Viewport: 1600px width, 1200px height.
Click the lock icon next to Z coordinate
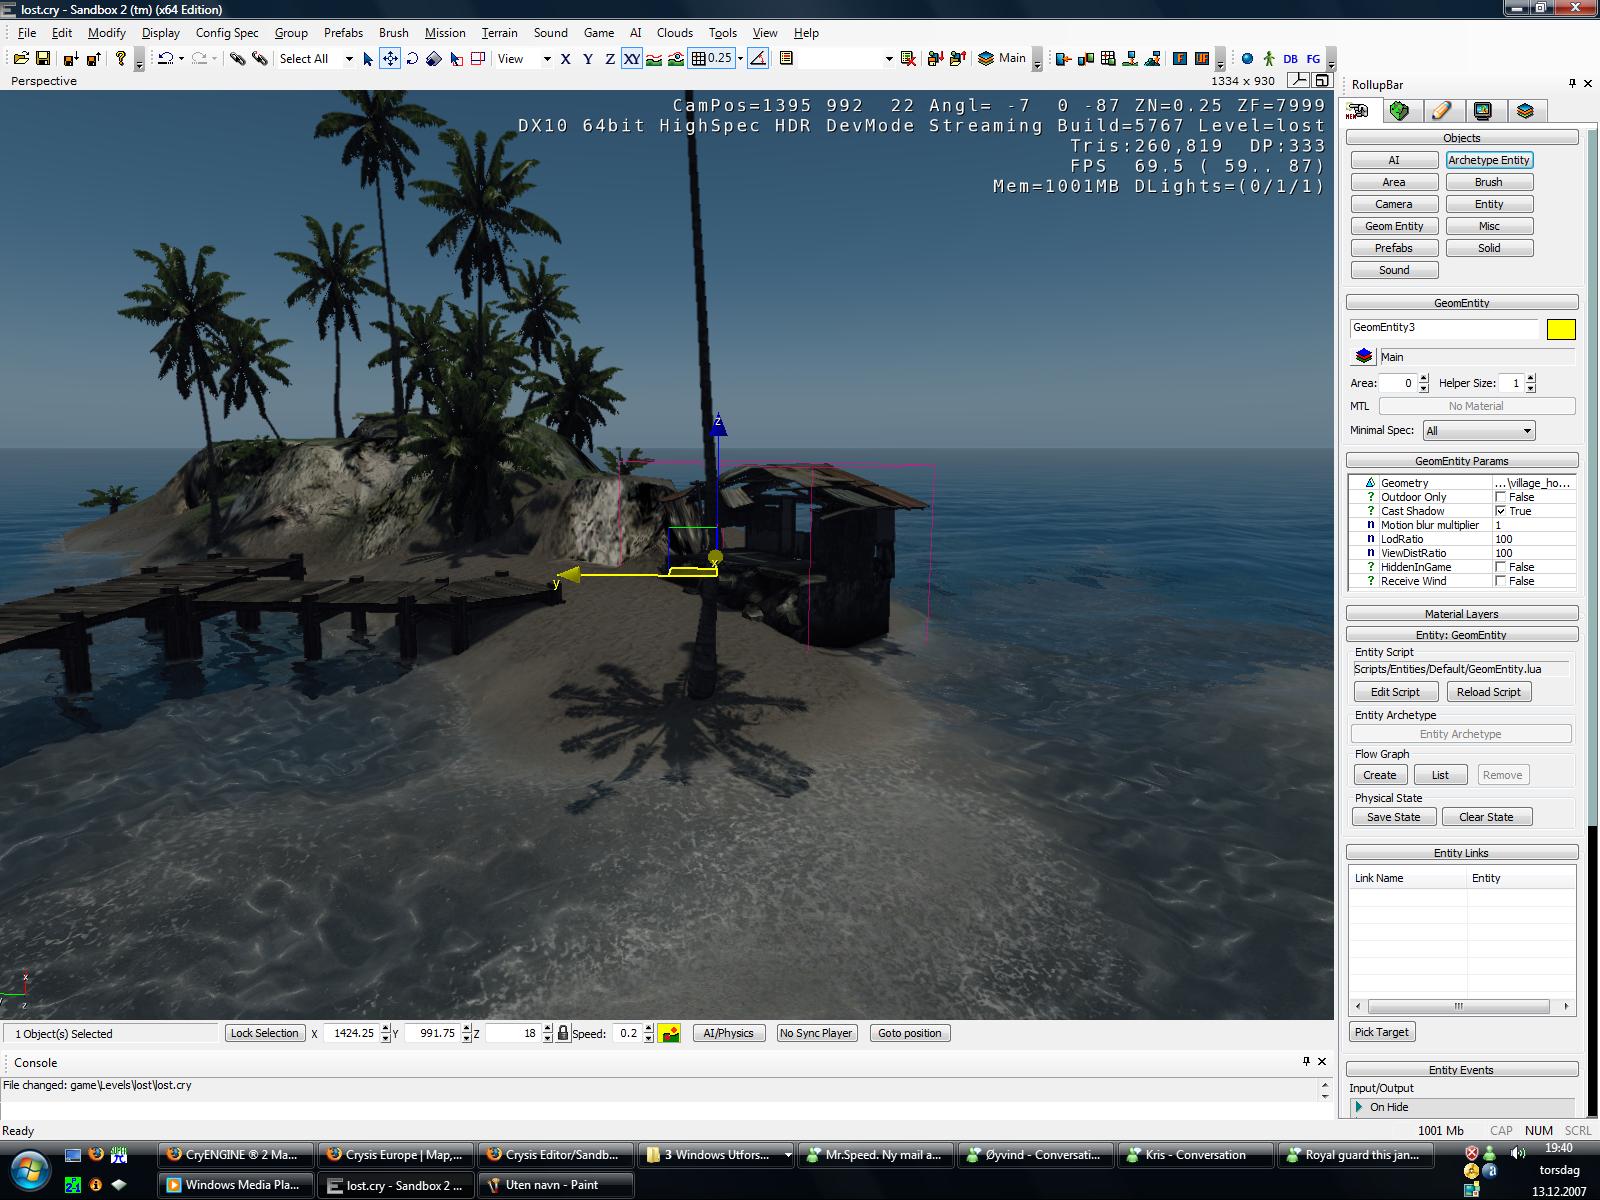tap(563, 1033)
